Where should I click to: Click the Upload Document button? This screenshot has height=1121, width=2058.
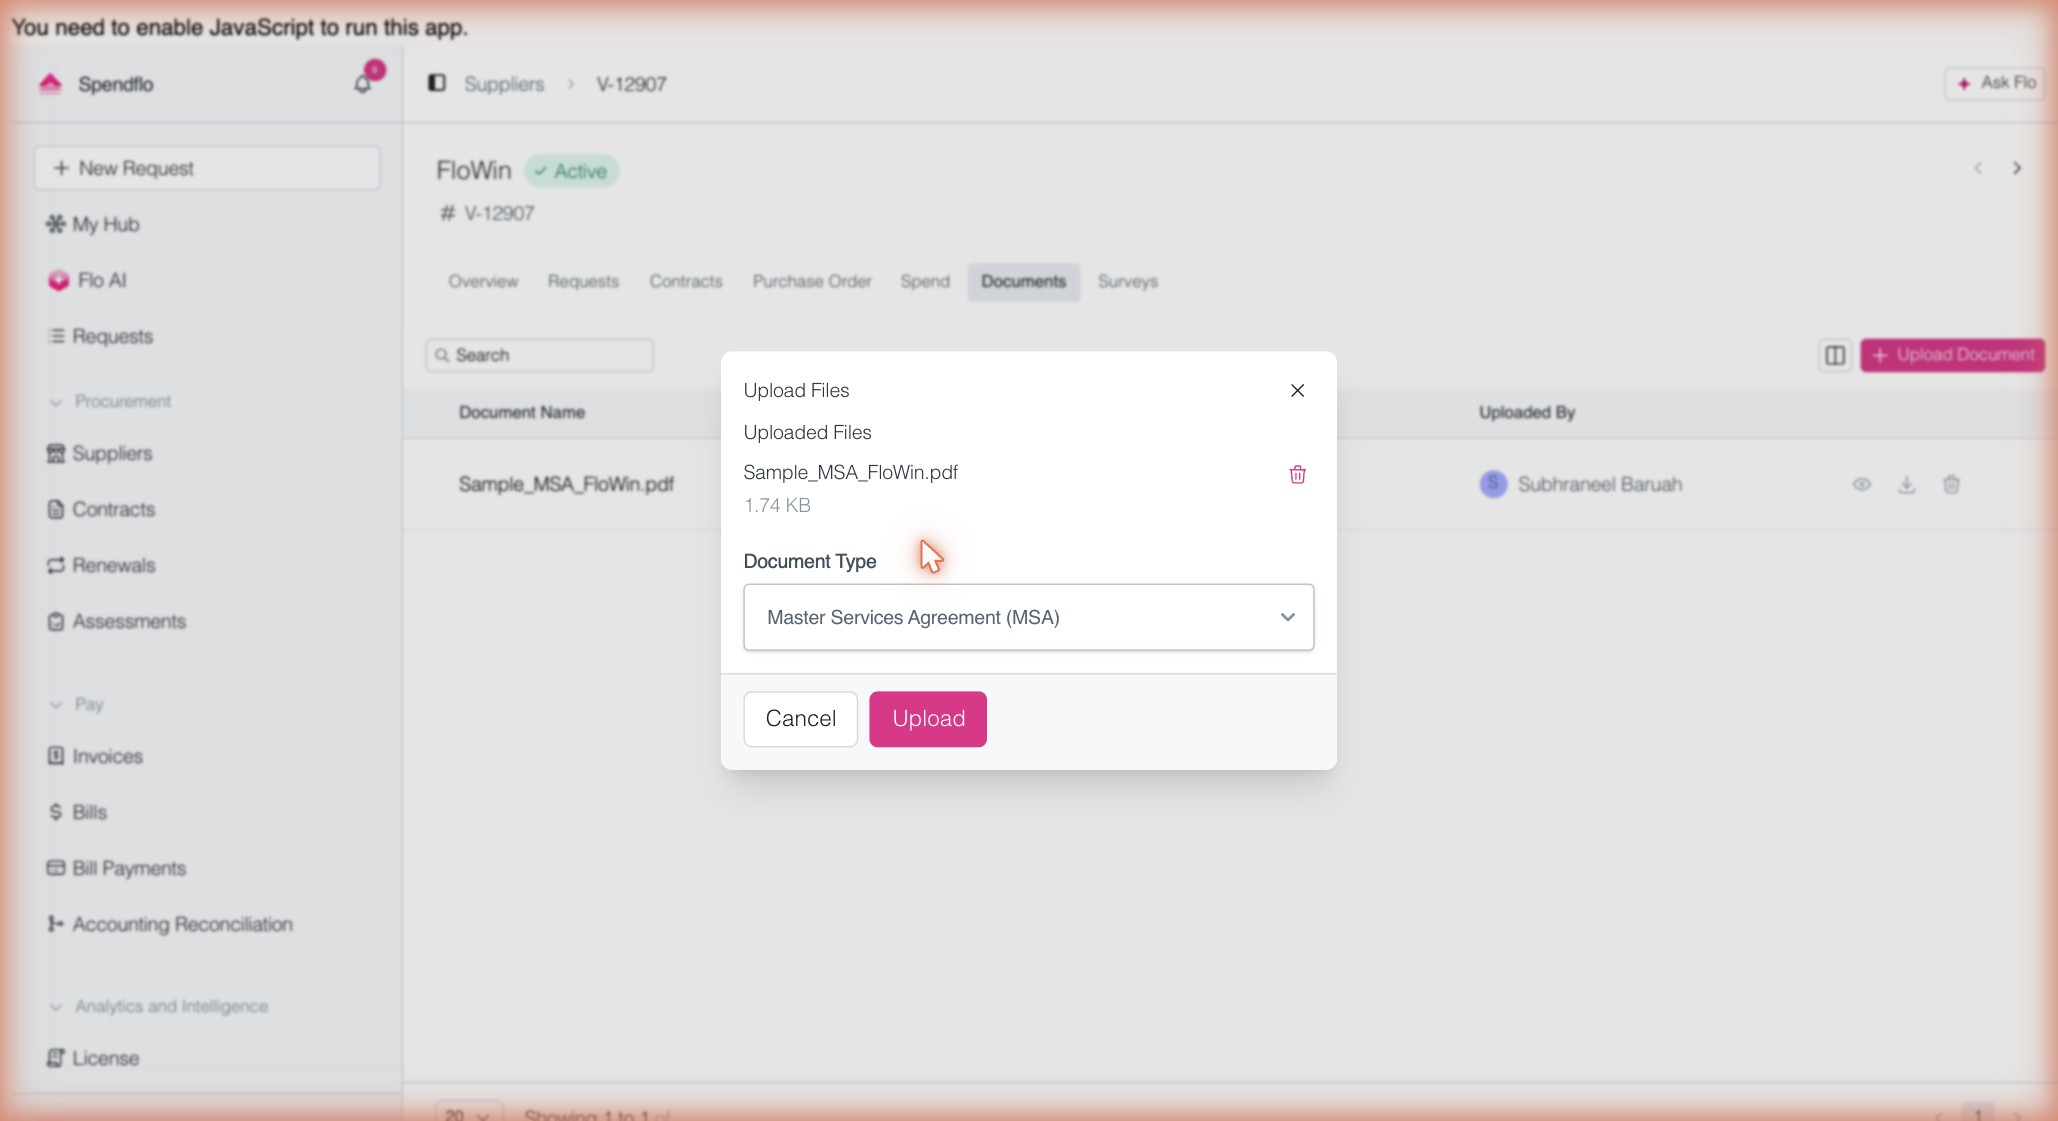tap(1952, 355)
